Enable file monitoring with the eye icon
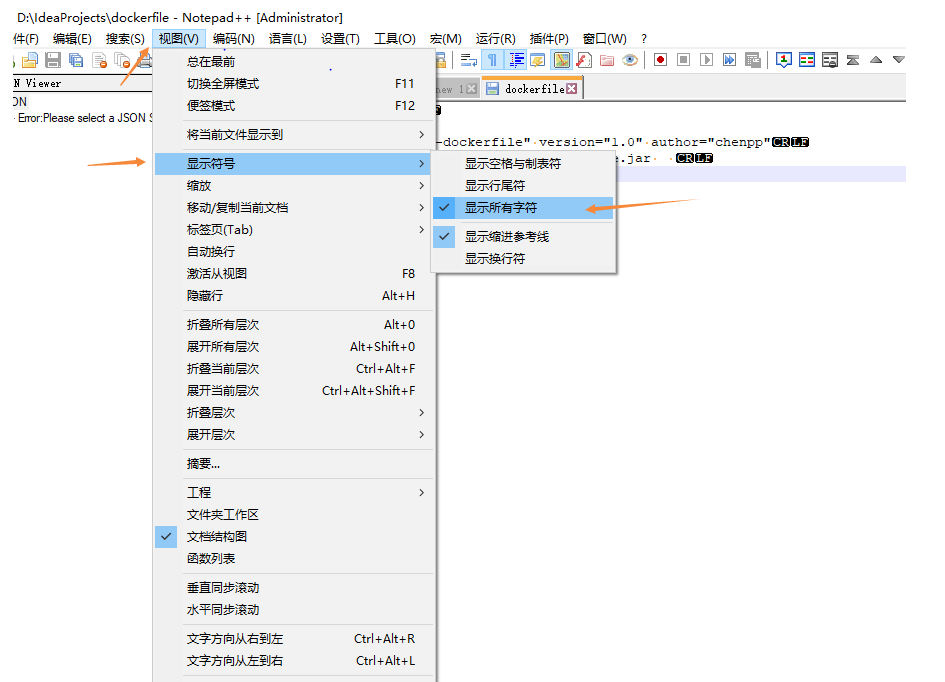This screenshot has width=945, height=682. pyautogui.click(x=631, y=60)
